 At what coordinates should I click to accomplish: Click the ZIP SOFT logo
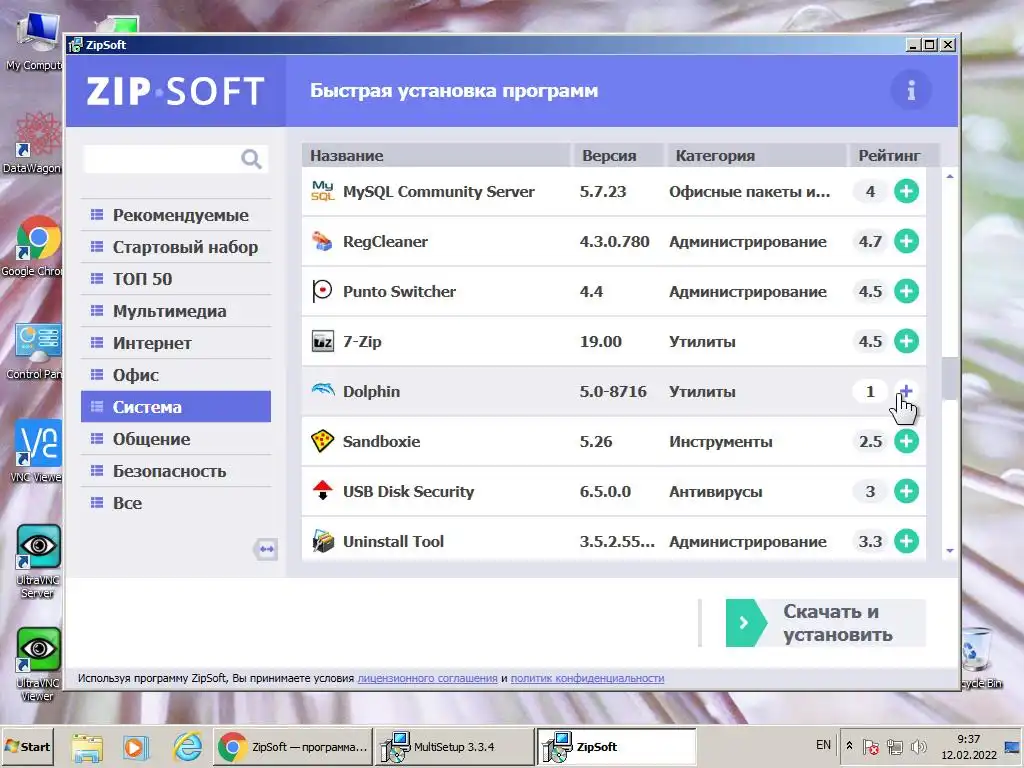point(175,91)
